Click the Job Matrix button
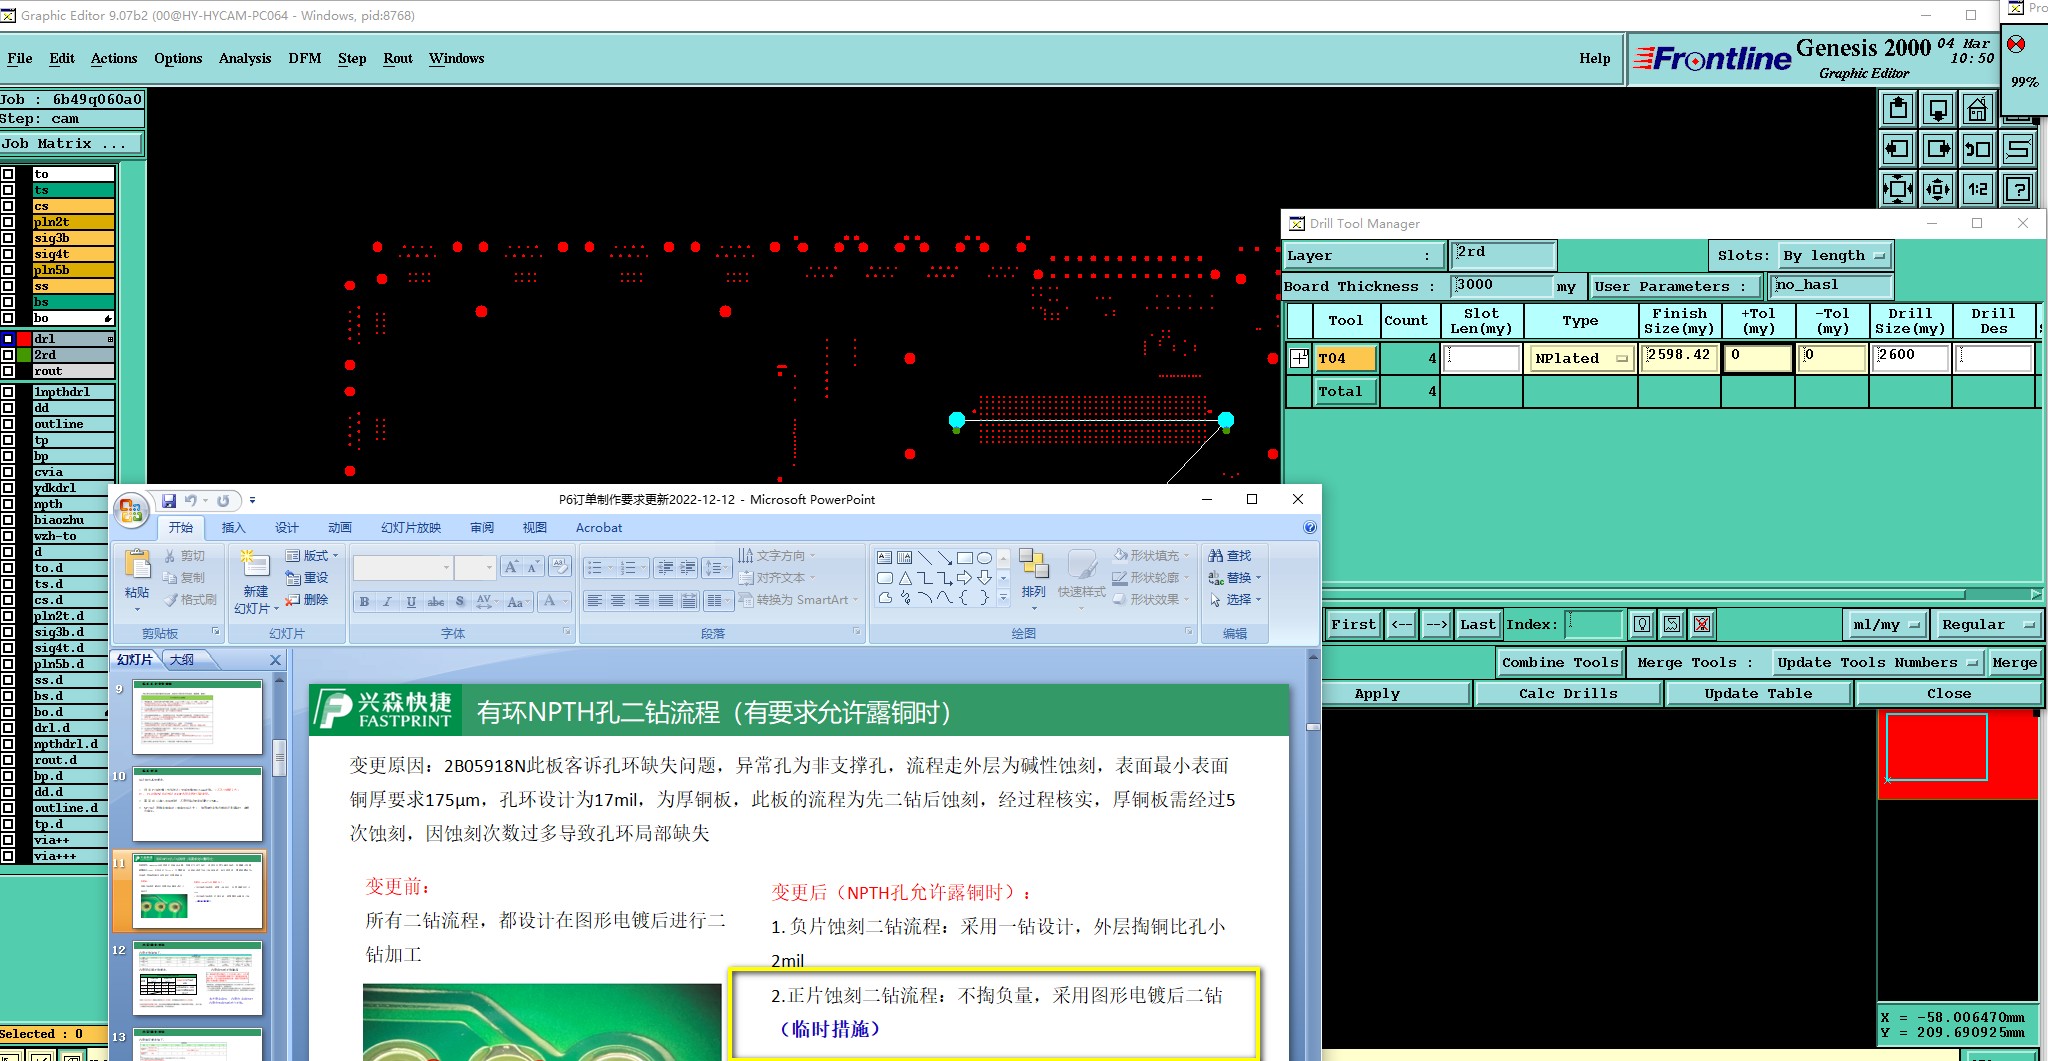Viewport: 2048px width, 1061px height. coord(70,144)
